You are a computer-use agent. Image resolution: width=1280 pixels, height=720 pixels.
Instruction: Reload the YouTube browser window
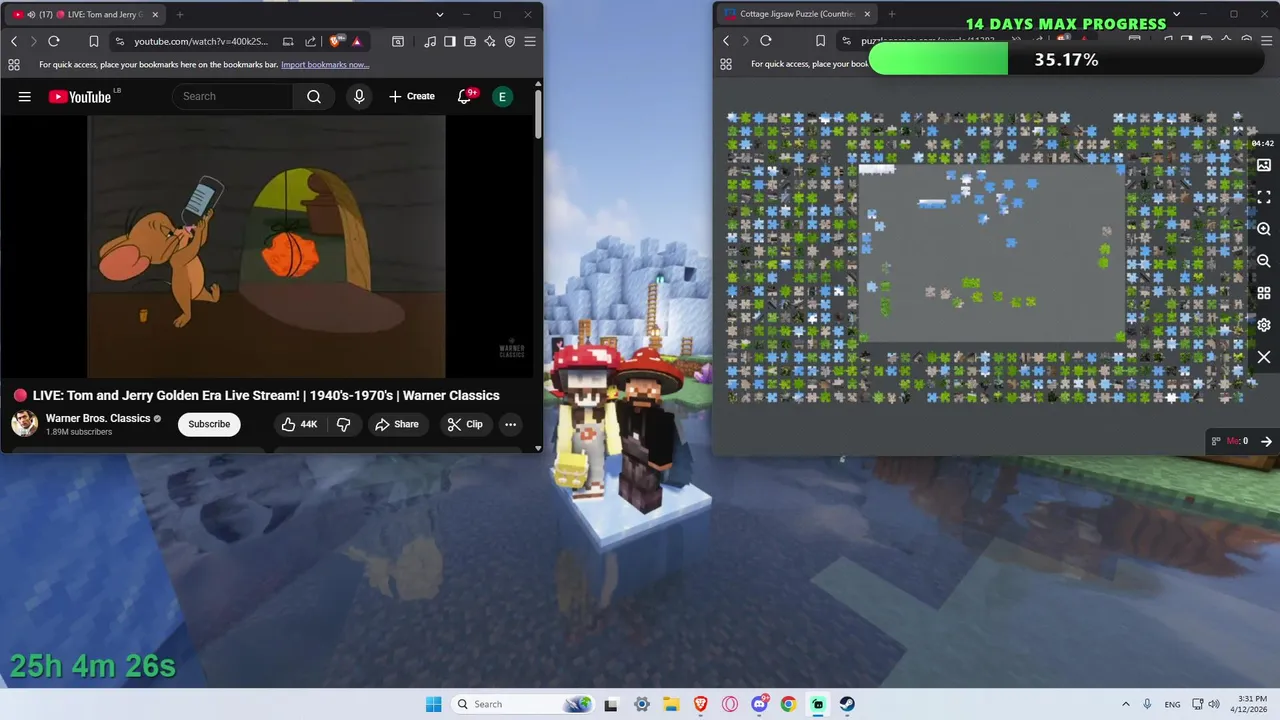coord(54,41)
